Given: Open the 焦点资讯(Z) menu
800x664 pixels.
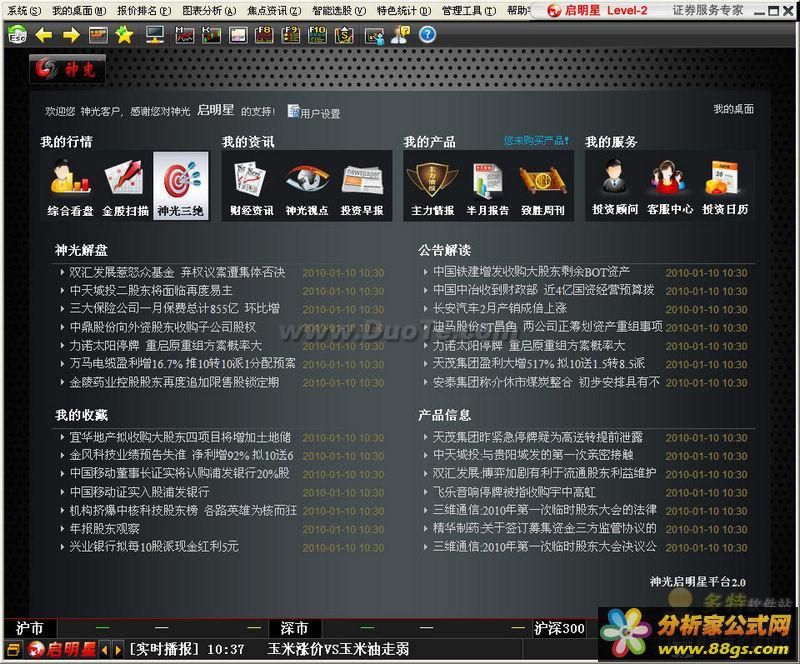Looking at the screenshot, I should (x=274, y=10).
